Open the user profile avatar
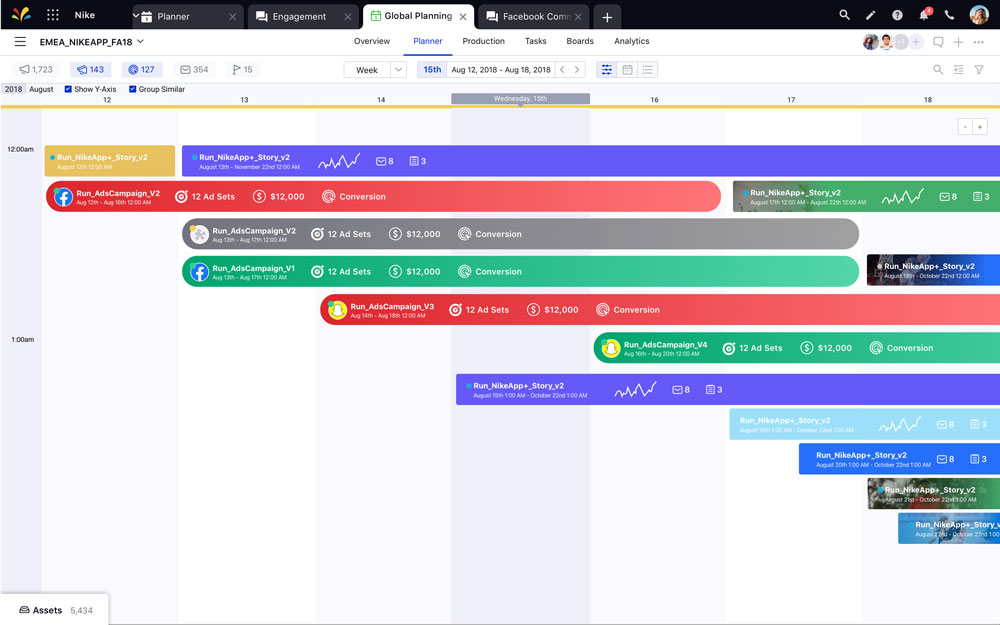This screenshot has width=1000, height=625. 979,15
